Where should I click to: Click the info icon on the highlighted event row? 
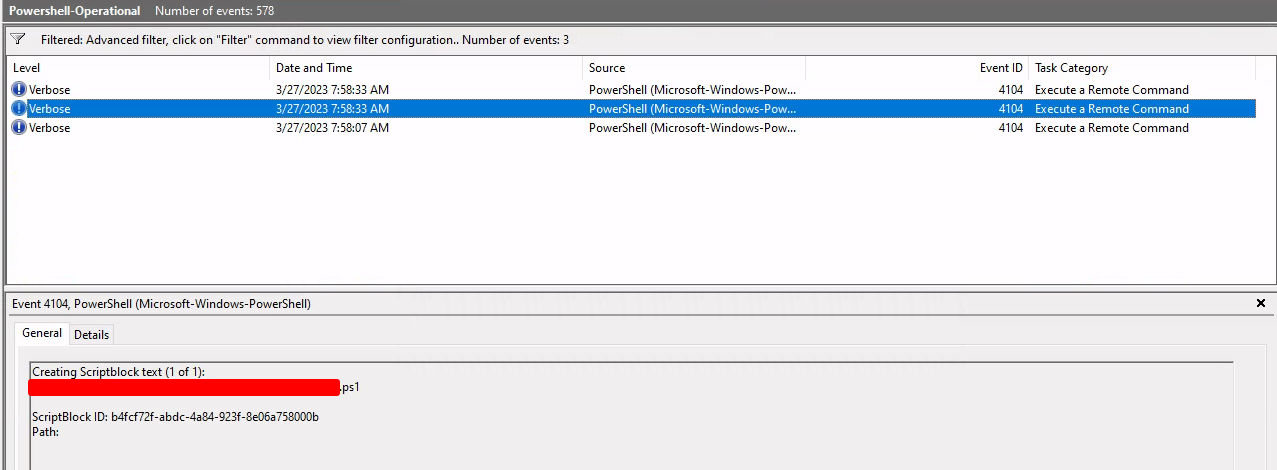pos(19,109)
